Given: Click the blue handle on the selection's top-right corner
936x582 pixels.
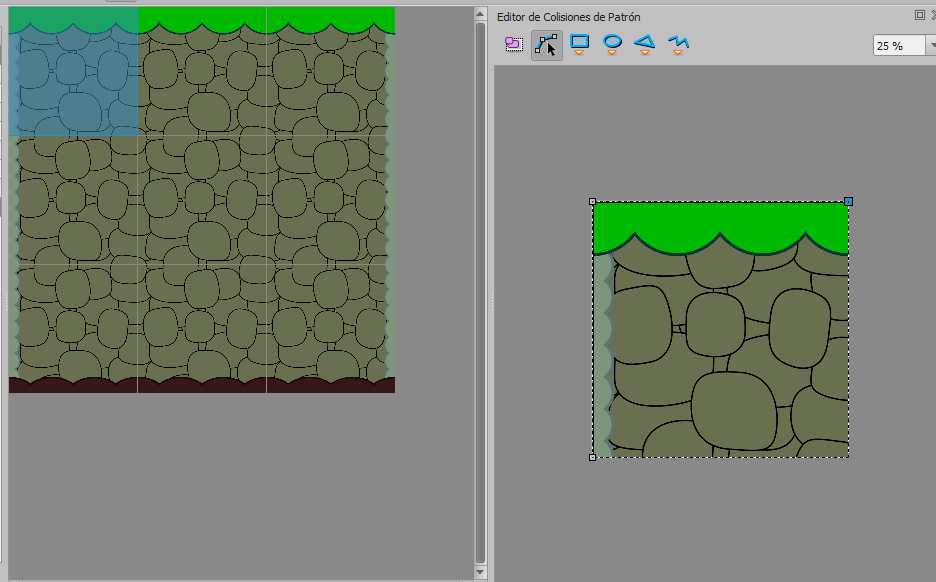Looking at the screenshot, I should coord(848,201).
